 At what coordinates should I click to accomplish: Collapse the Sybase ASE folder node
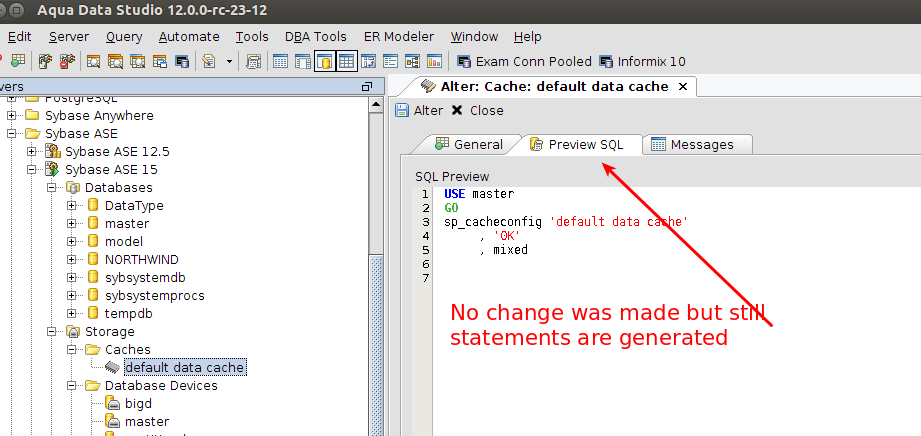coord(11,133)
